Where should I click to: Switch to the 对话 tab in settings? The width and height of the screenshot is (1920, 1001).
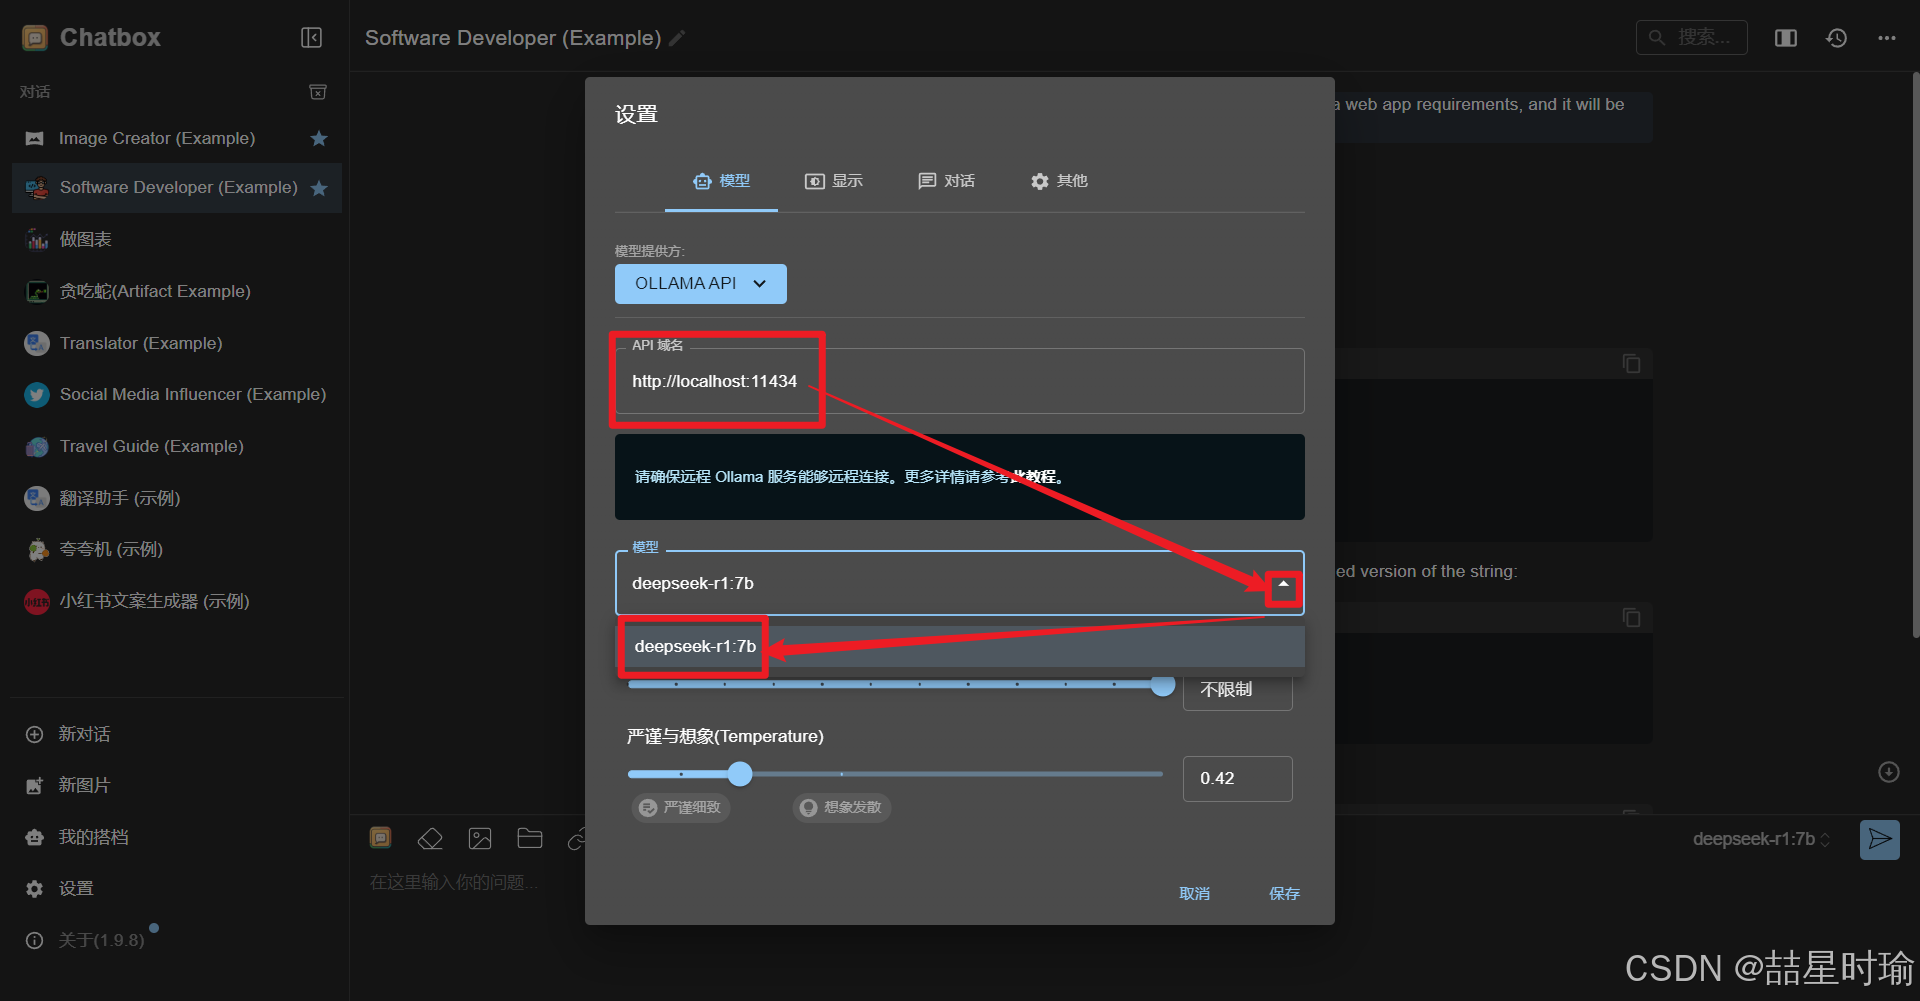tap(946, 181)
